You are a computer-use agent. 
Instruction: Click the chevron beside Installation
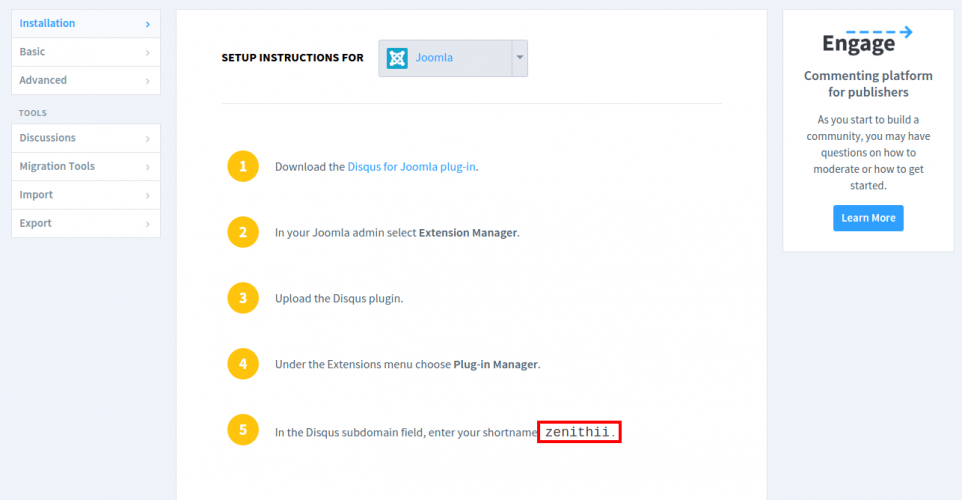click(x=148, y=24)
